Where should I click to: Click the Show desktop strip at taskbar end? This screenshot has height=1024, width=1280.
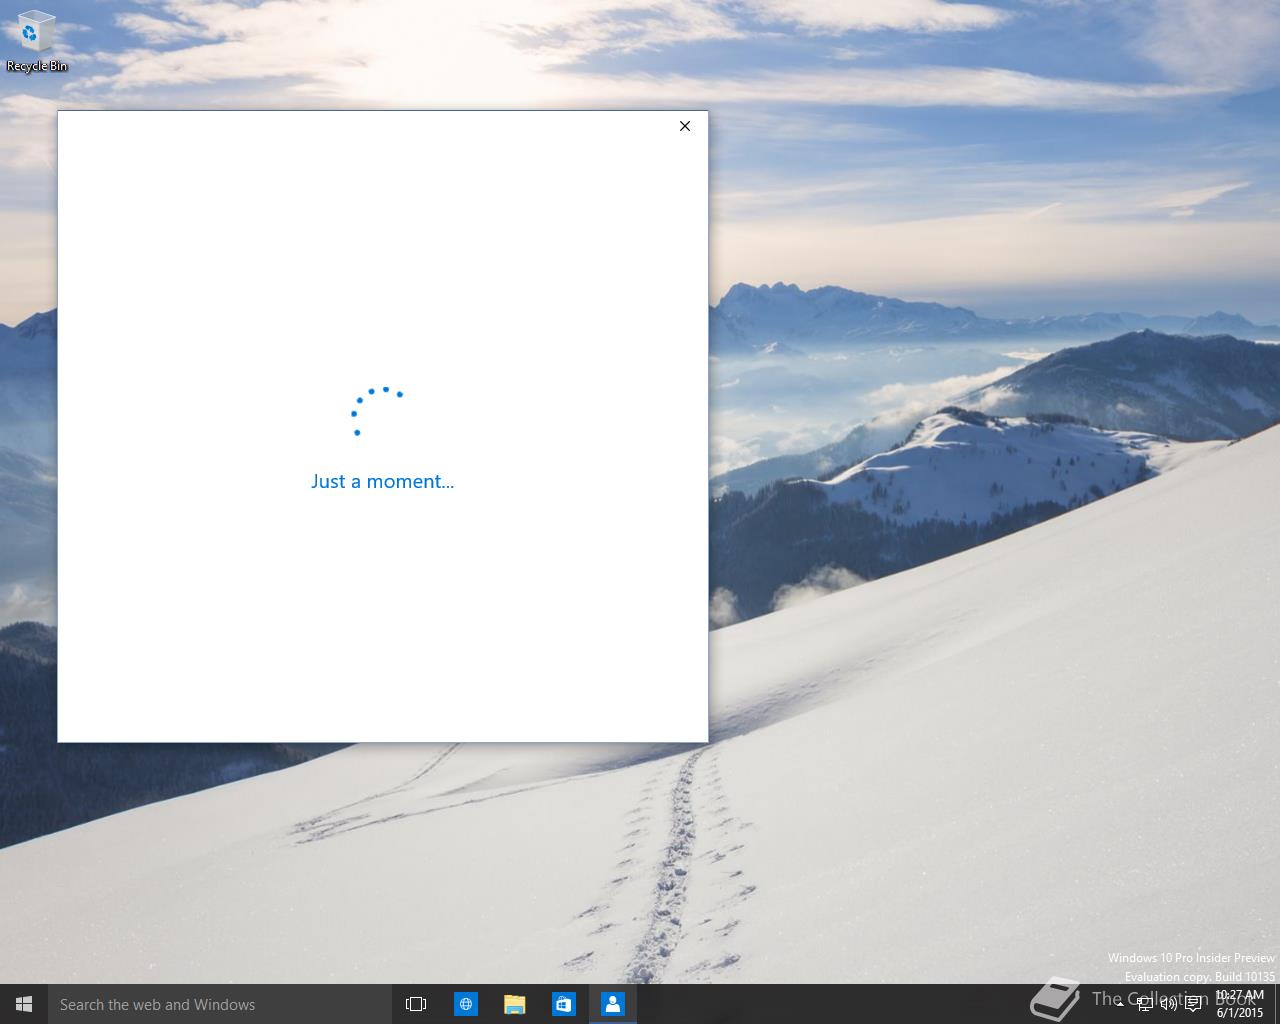[1277, 1004]
